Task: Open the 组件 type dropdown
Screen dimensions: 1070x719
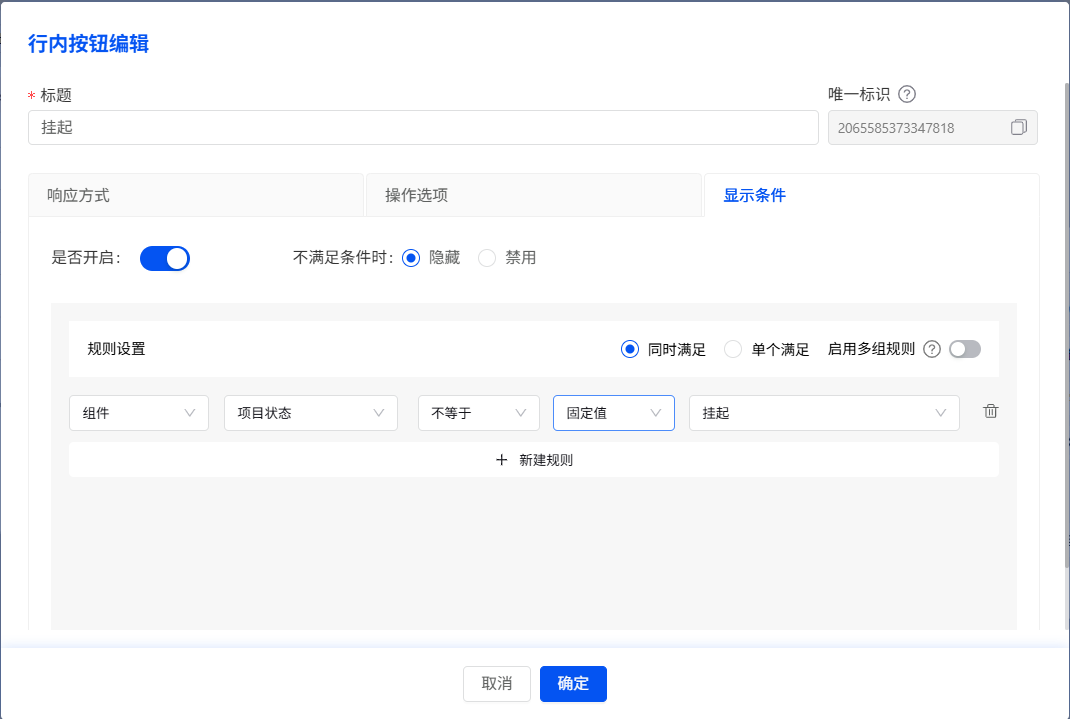Action: 139,413
